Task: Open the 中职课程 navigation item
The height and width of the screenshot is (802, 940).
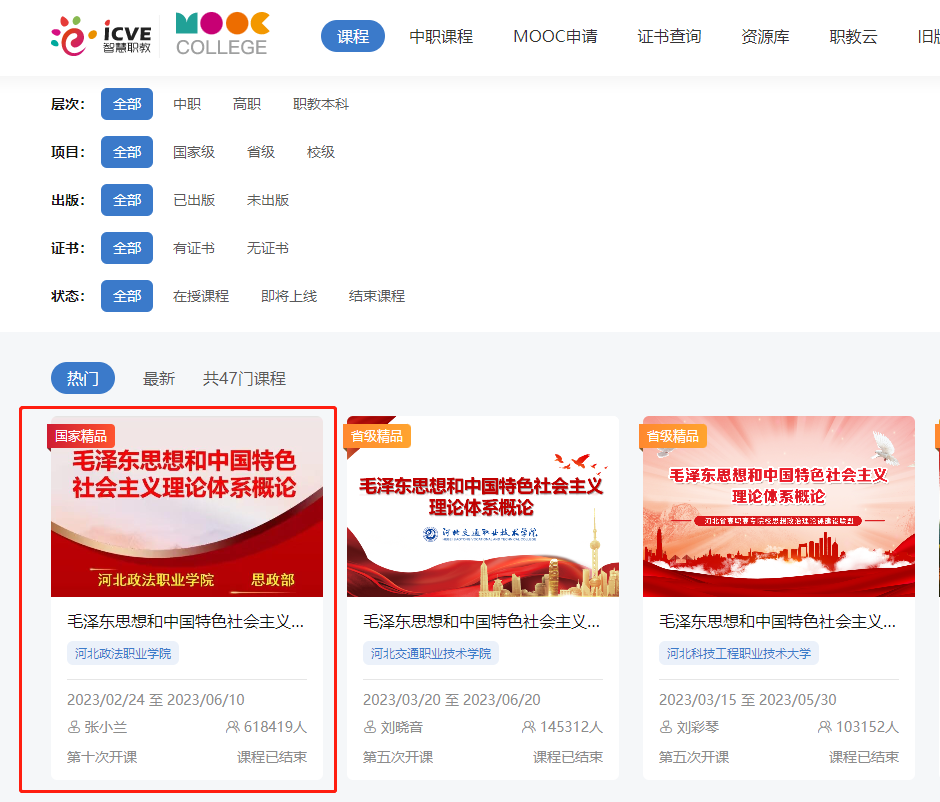Action: click(441, 36)
